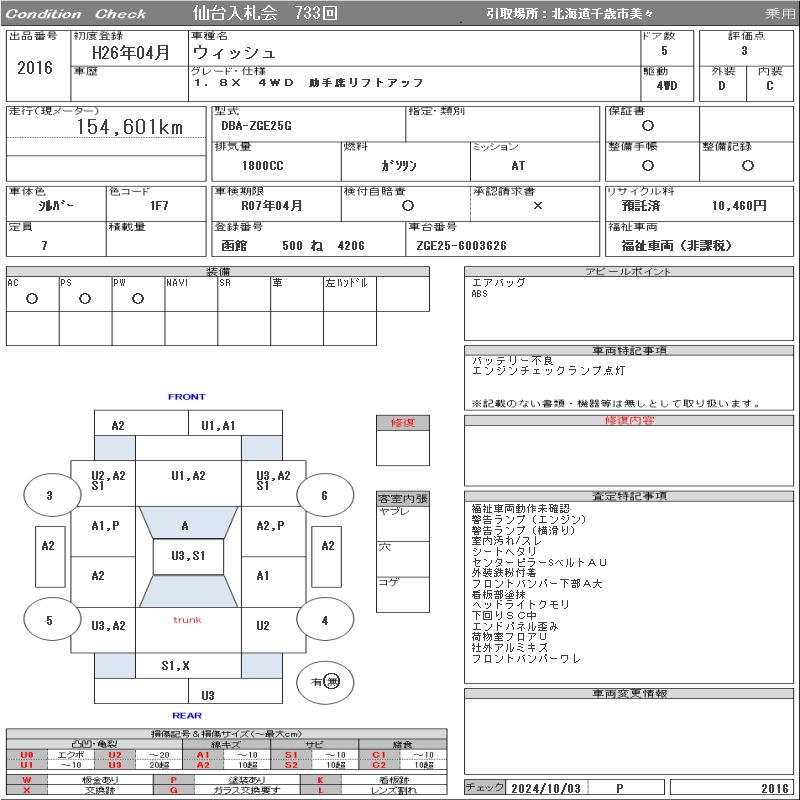
Task: Click the X mark under 承認請求書
Action: point(538,205)
